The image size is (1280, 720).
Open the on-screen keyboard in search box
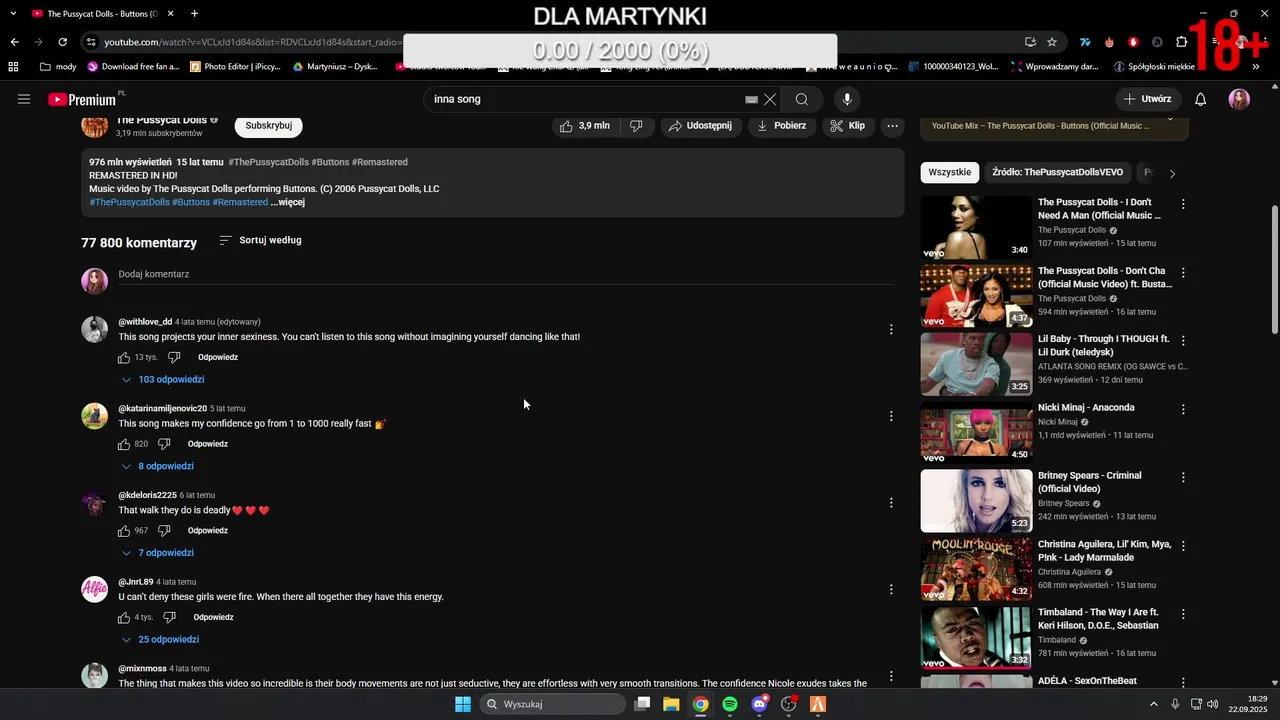[751, 99]
